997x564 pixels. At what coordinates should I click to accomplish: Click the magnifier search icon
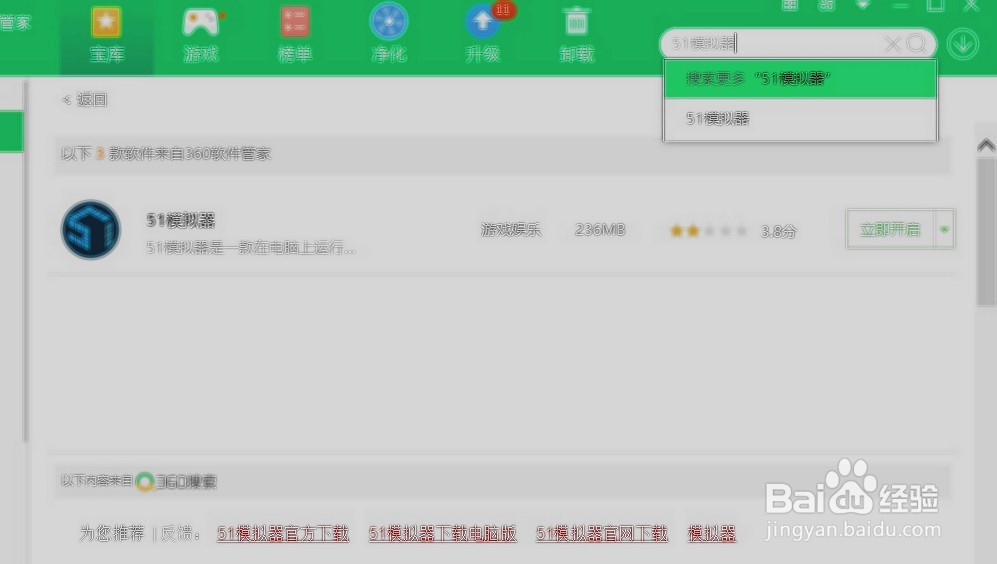[917, 44]
